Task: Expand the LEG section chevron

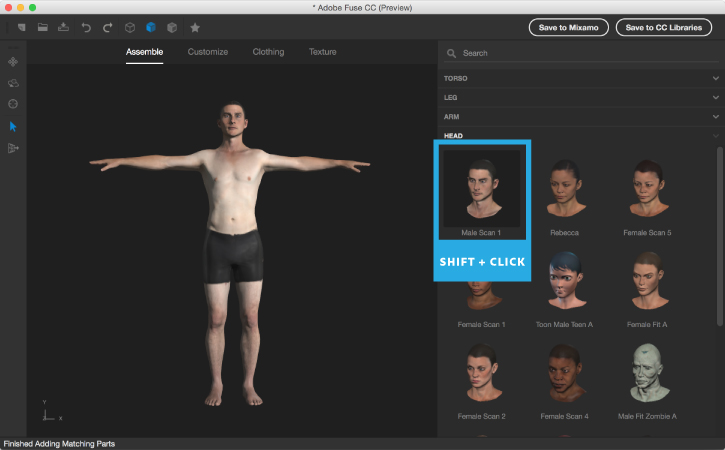Action: 716,97
